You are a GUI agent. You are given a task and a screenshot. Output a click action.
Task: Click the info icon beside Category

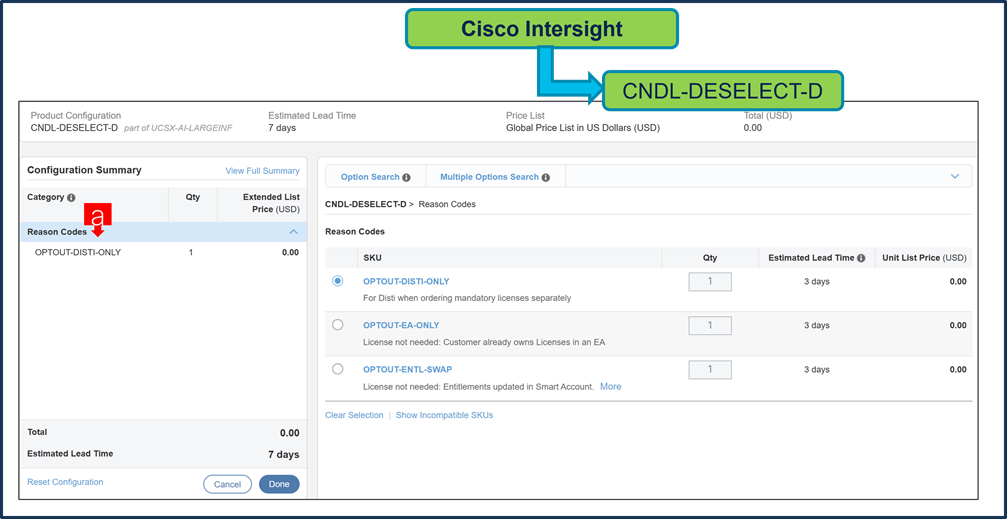tap(71, 198)
